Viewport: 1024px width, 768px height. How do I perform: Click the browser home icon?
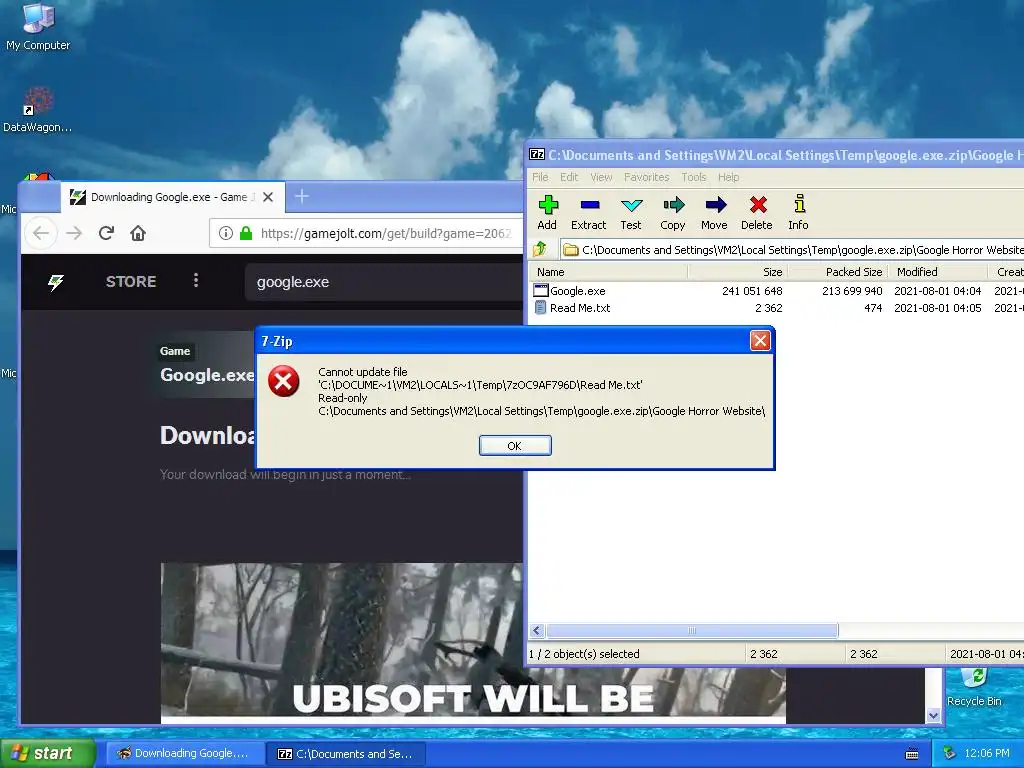point(138,233)
